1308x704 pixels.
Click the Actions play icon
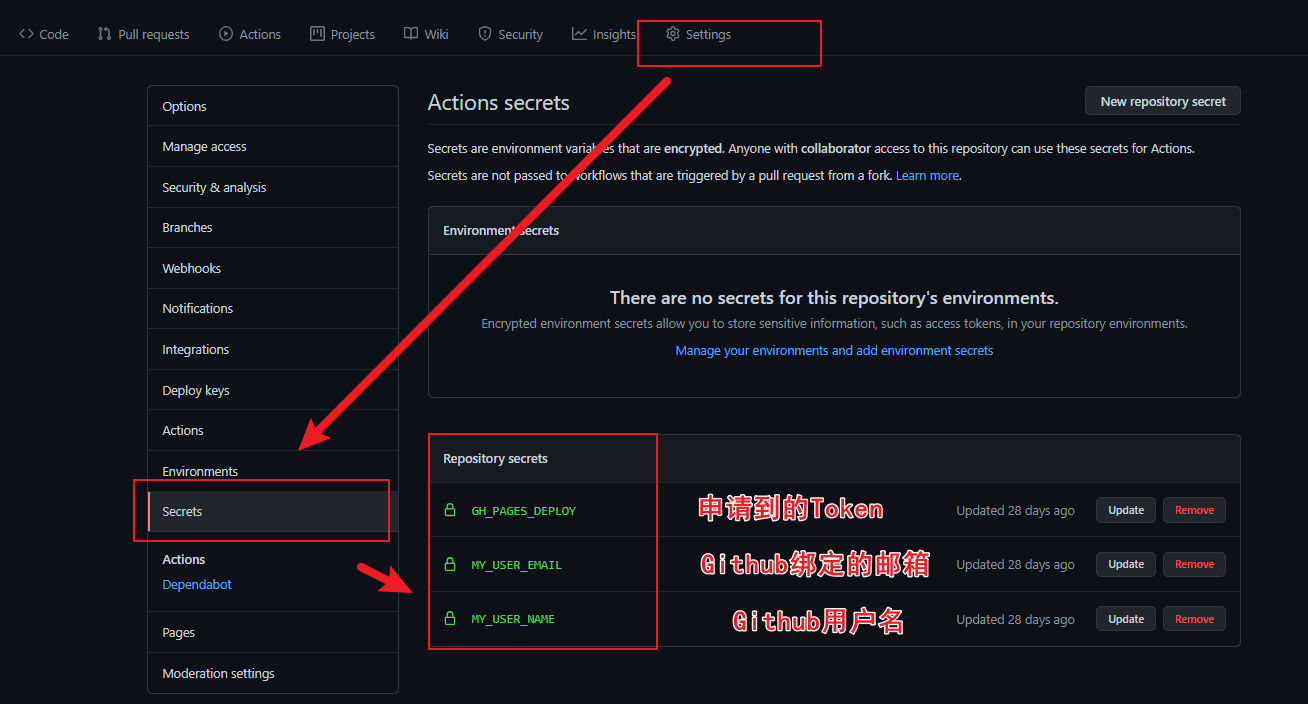[x=226, y=34]
